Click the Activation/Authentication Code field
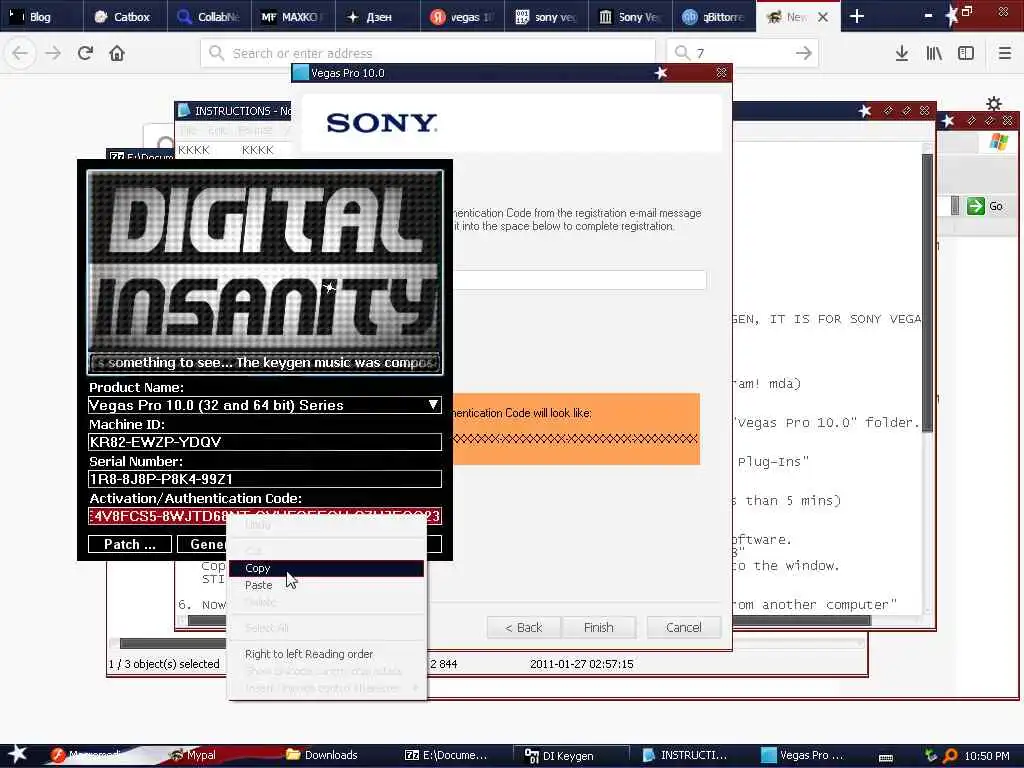Image resolution: width=1024 pixels, height=768 pixels. point(264,516)
